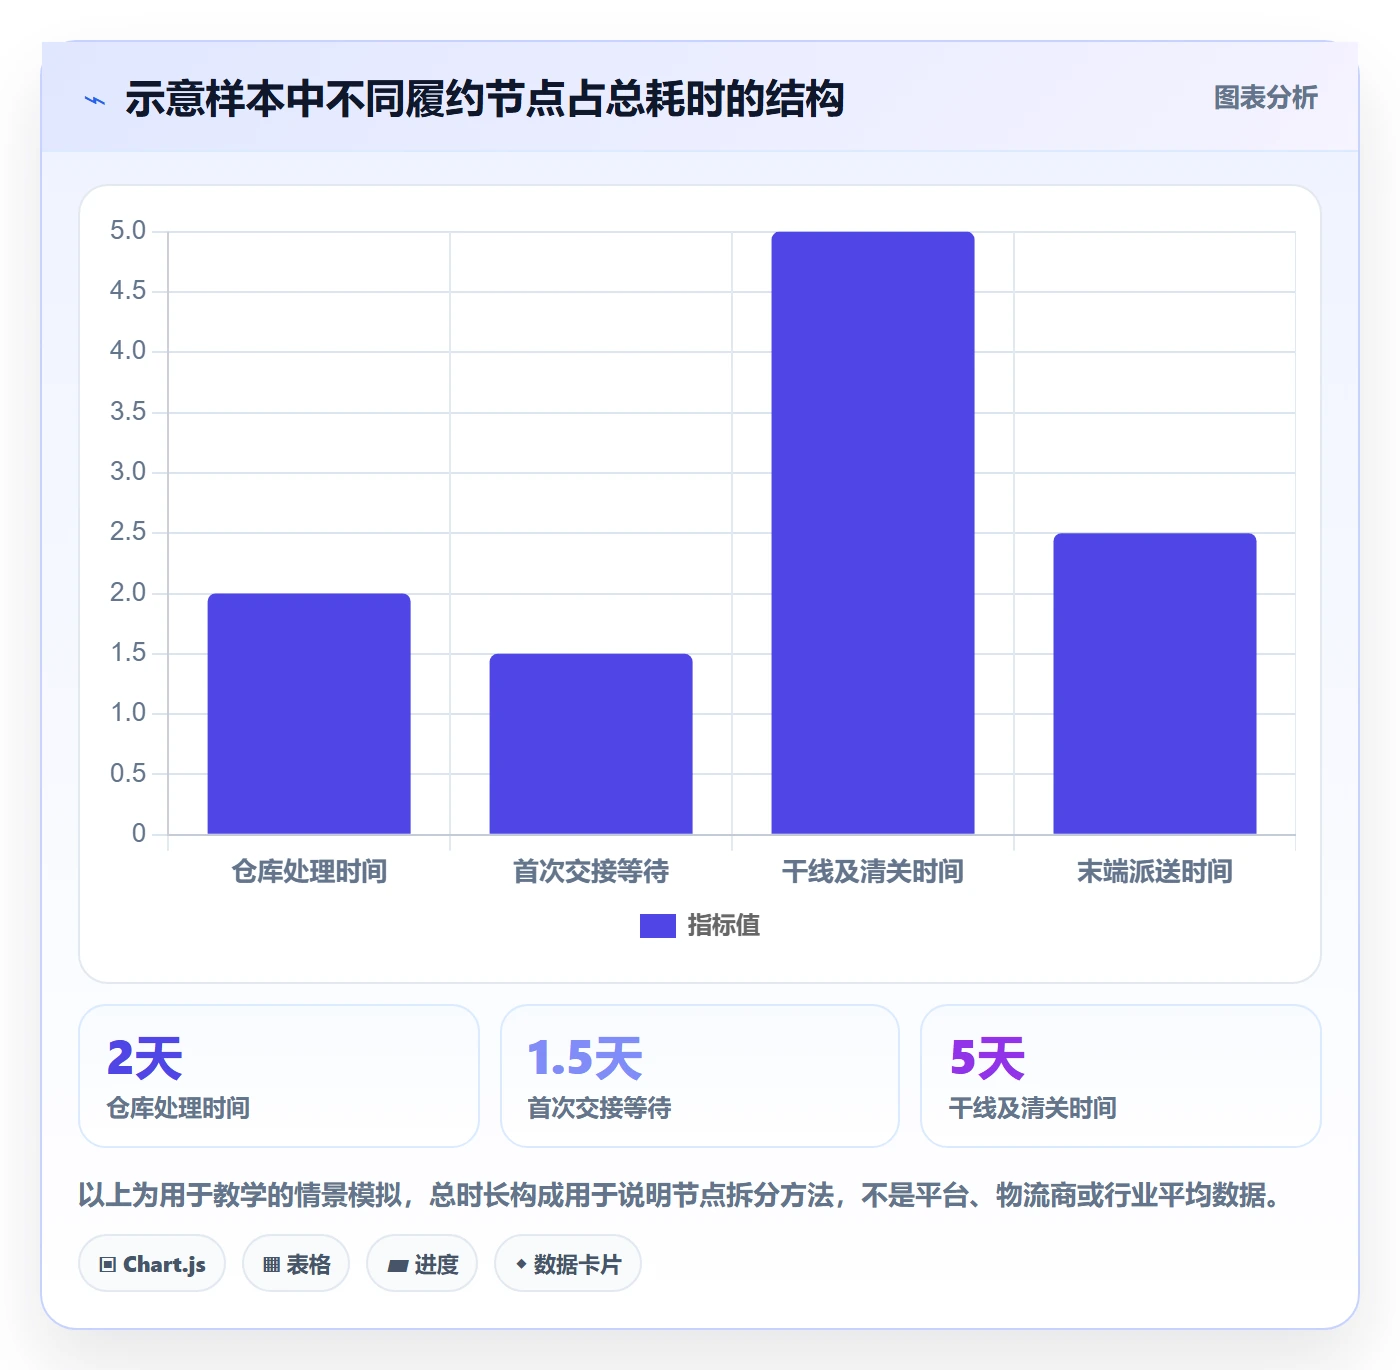Pick the bar above 末端派送时间

tap(1155, 683)
